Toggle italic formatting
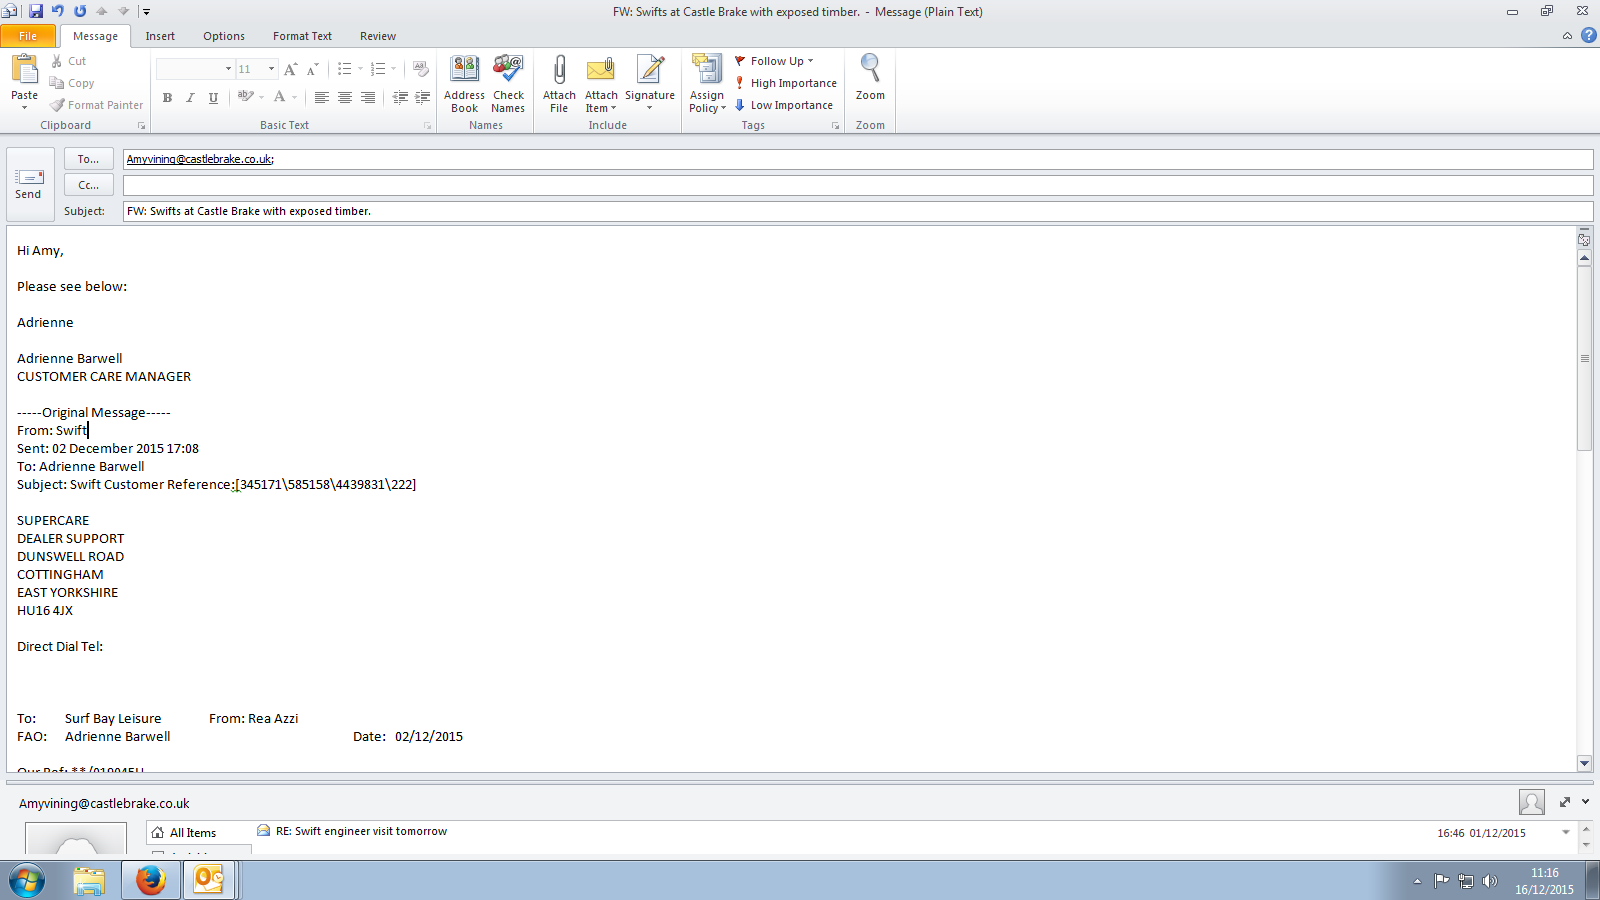 (190, 97)
